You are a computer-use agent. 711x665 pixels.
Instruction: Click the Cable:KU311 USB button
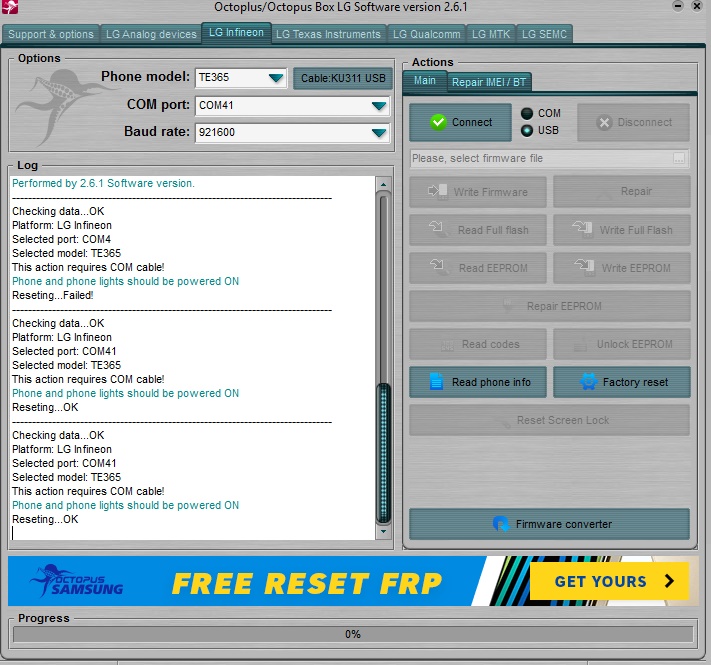pos(343,78)
